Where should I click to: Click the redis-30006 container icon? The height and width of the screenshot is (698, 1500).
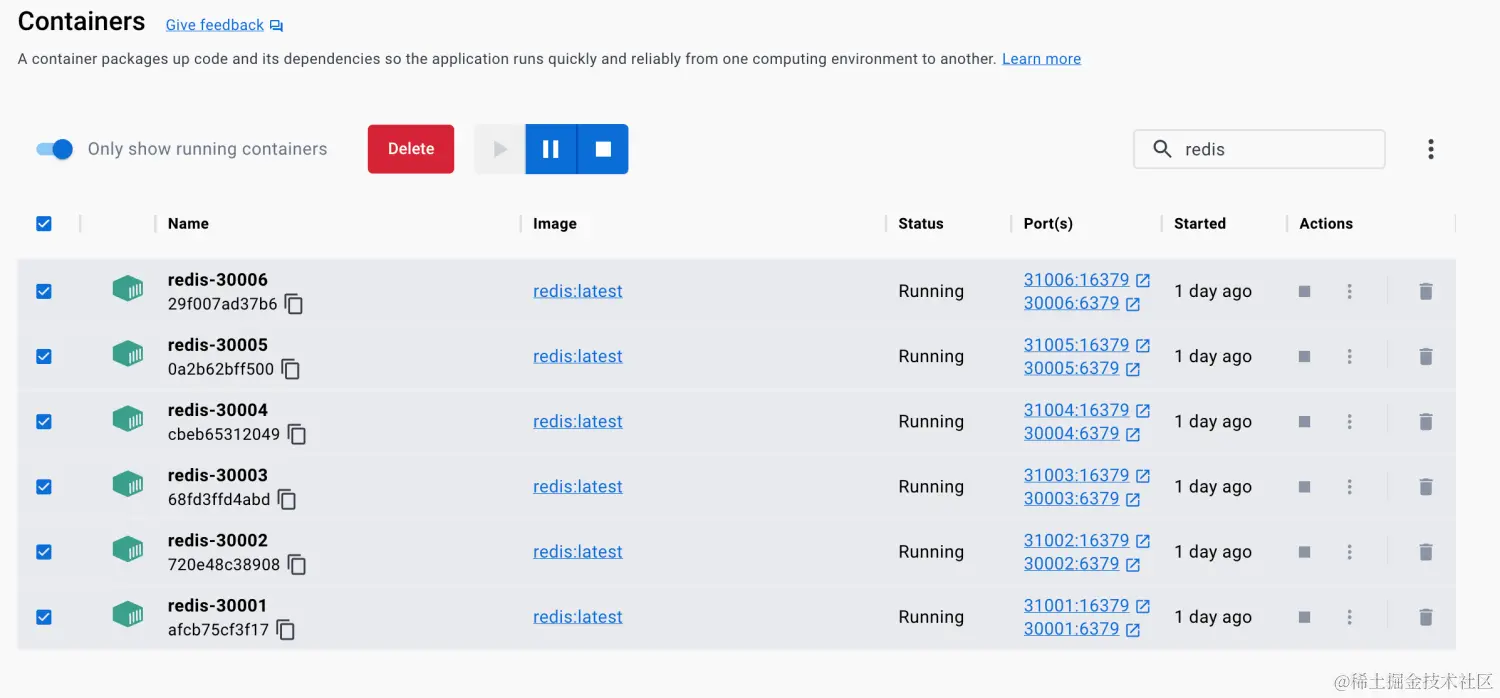[x=128, y=289]
